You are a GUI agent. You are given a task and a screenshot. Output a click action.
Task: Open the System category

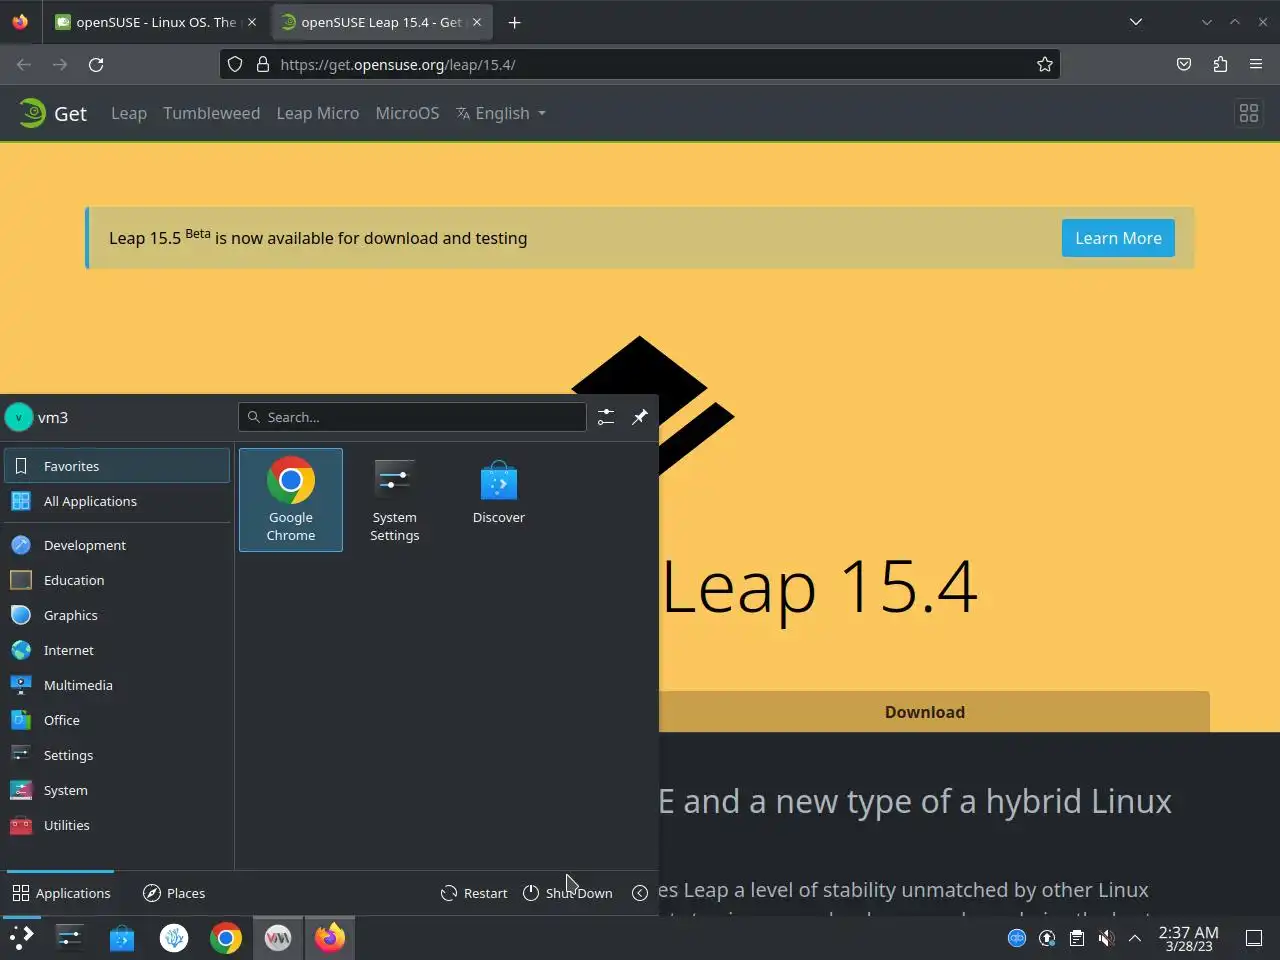(x=117, y=790)
